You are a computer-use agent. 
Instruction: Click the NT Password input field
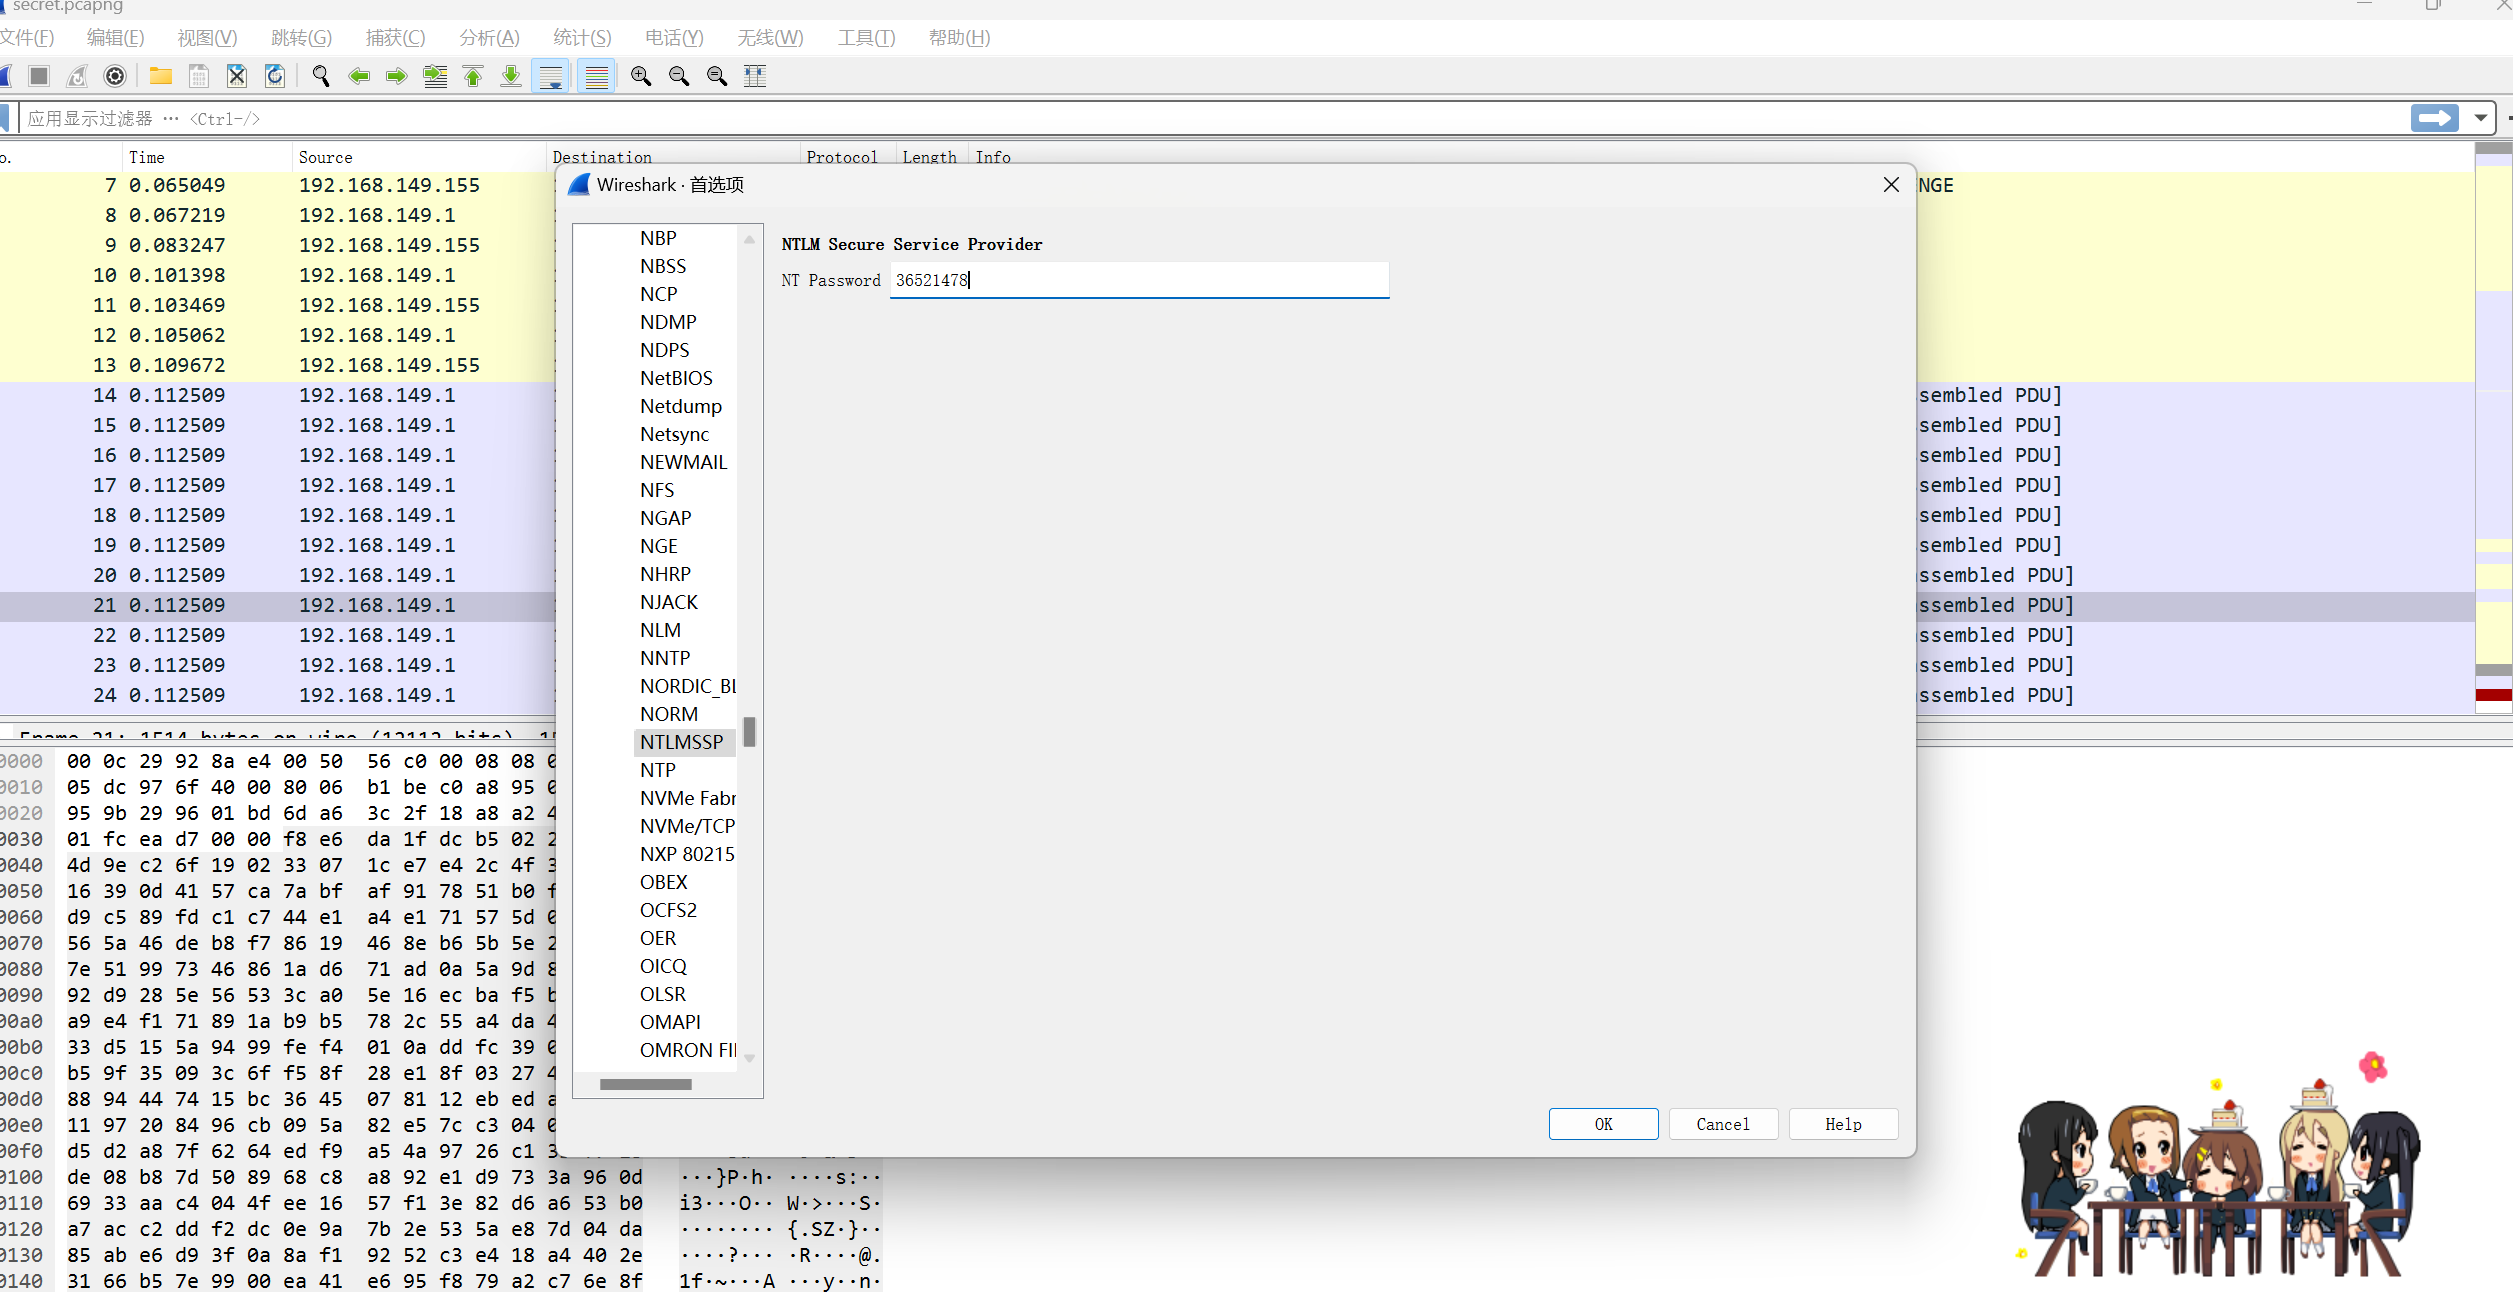click(1138, 280)
